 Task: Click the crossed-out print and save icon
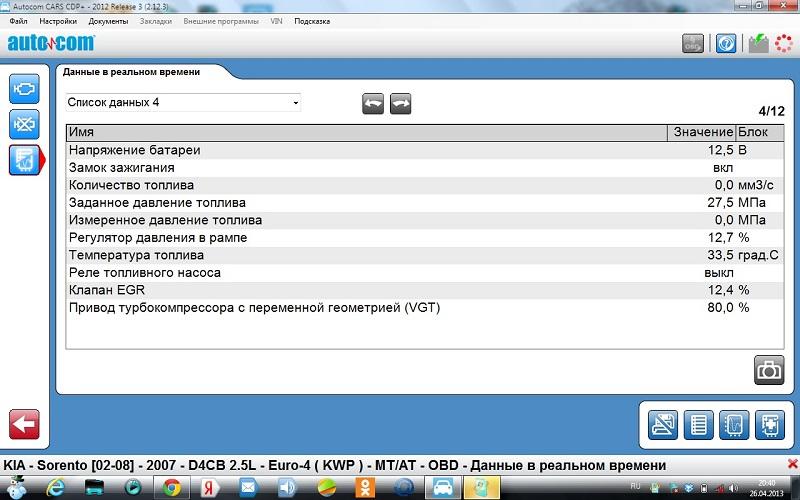pyautogui.click(x=663, y=424)
